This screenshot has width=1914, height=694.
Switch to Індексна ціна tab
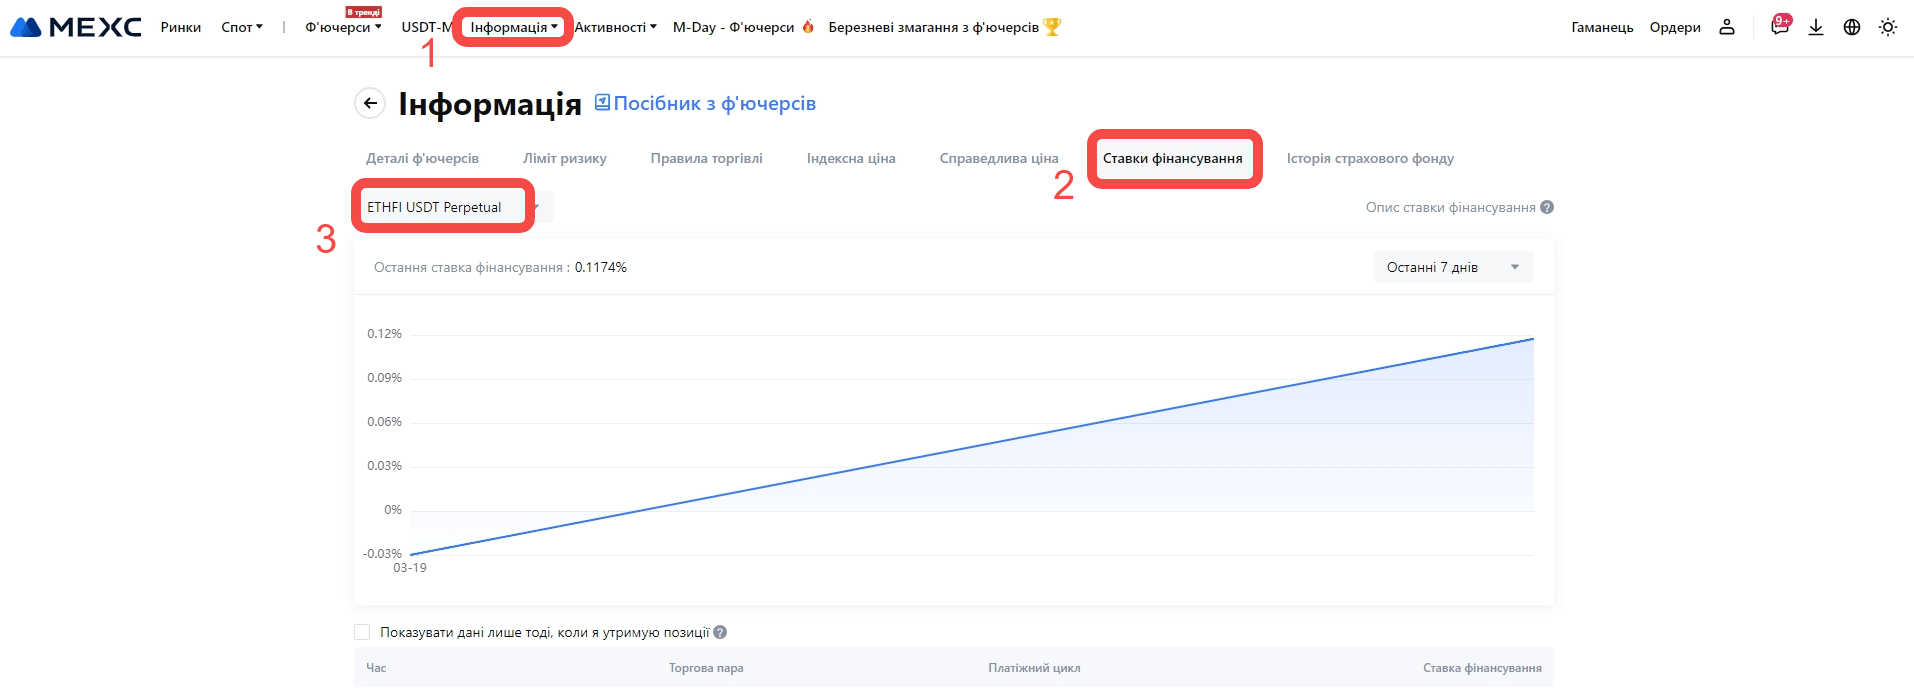click(x=851, y=158)
